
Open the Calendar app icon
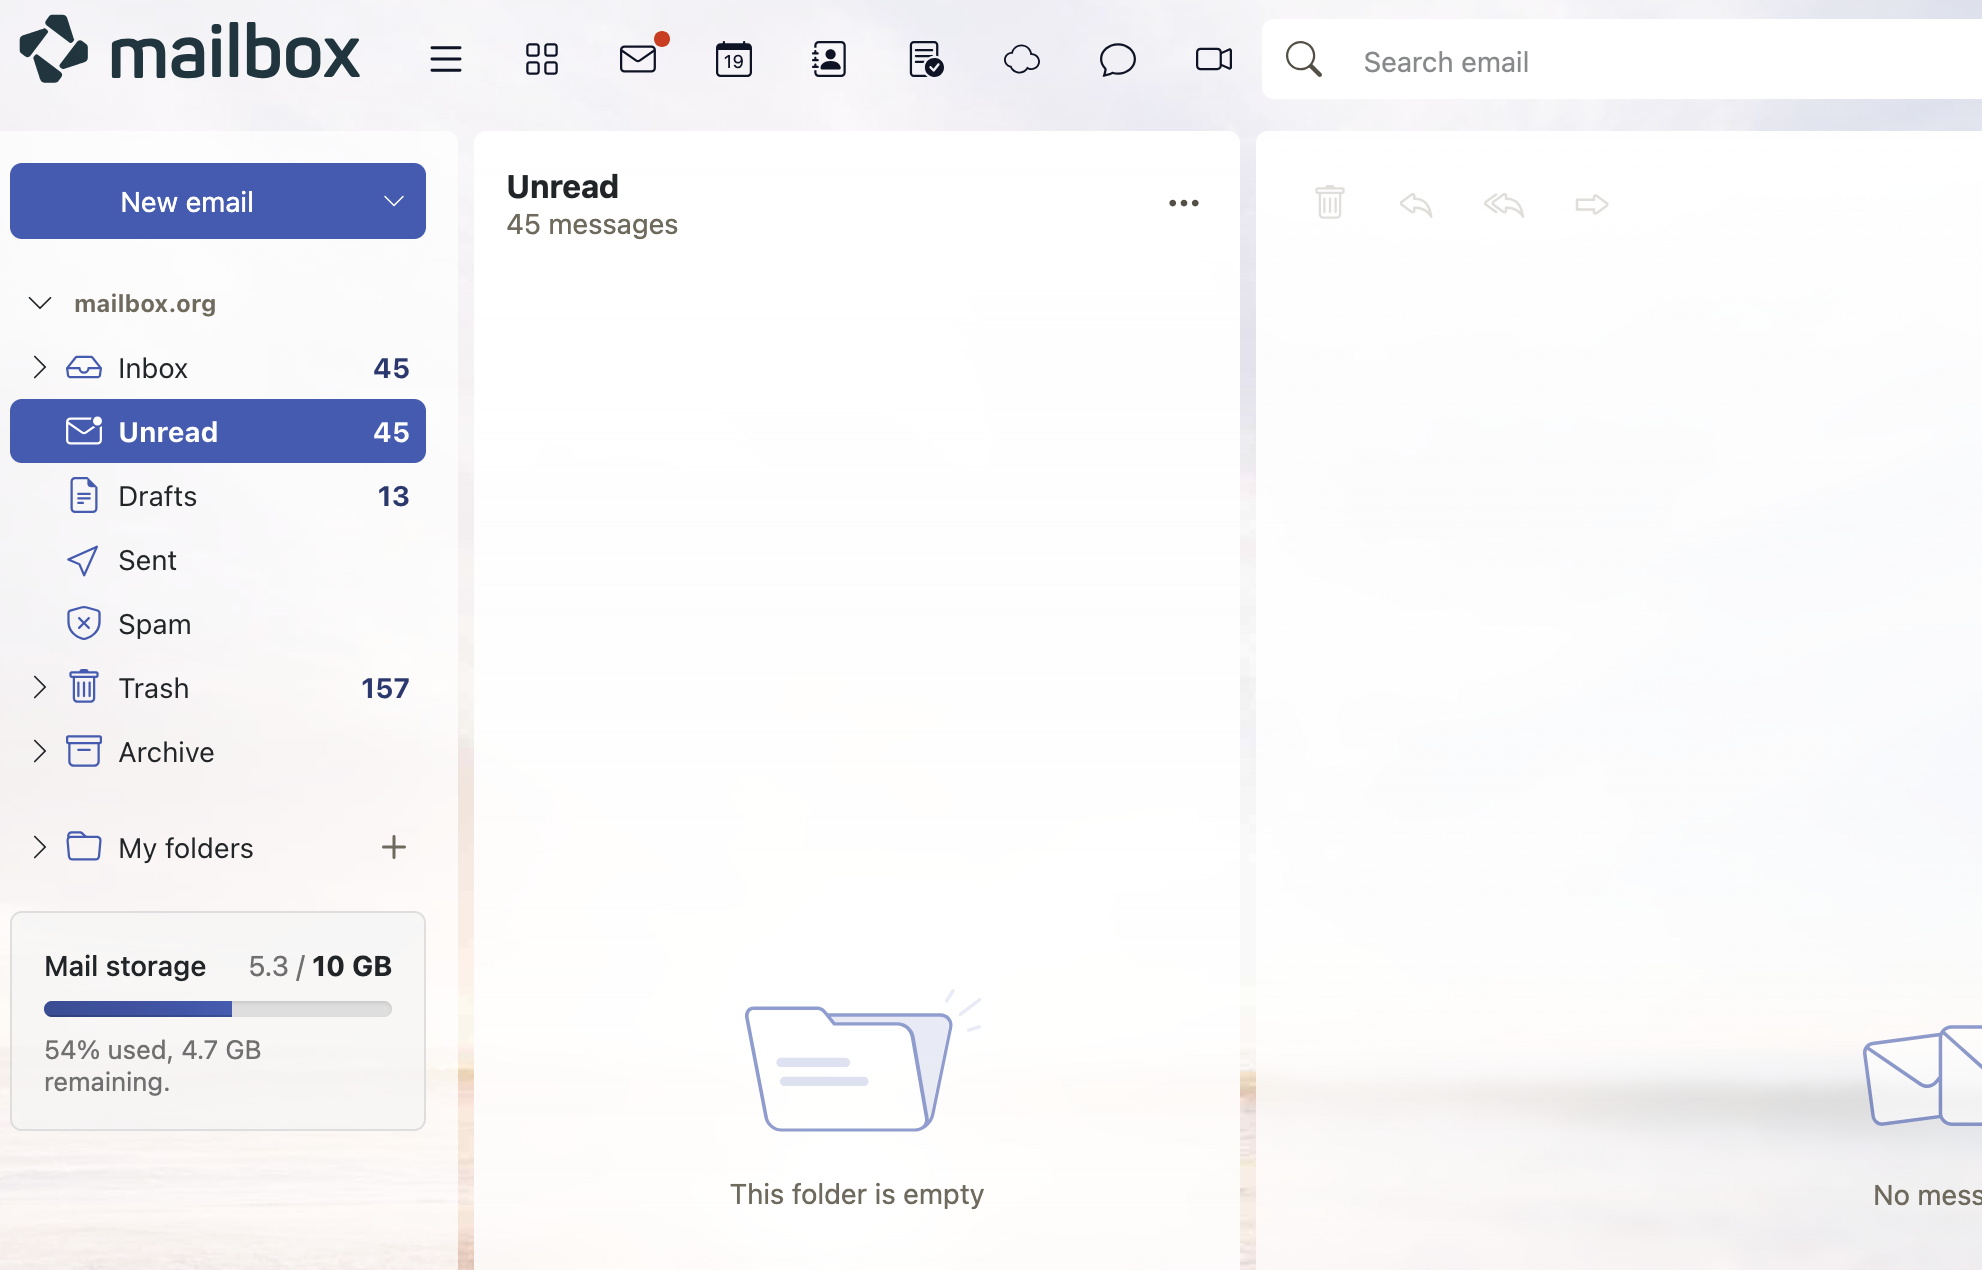pos(733,60)
